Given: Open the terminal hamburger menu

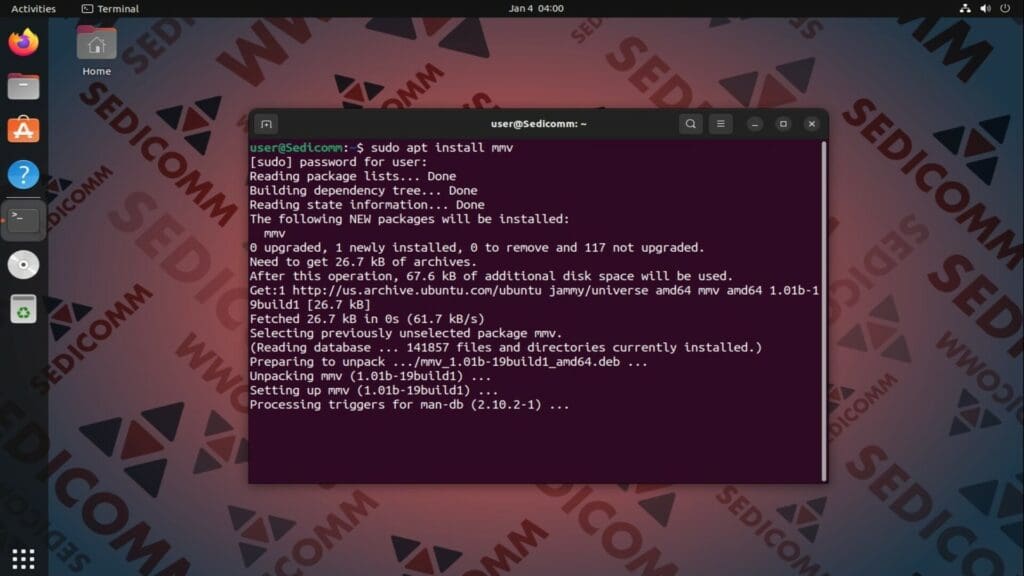Looking at the screenshot, I should (720, 124).
